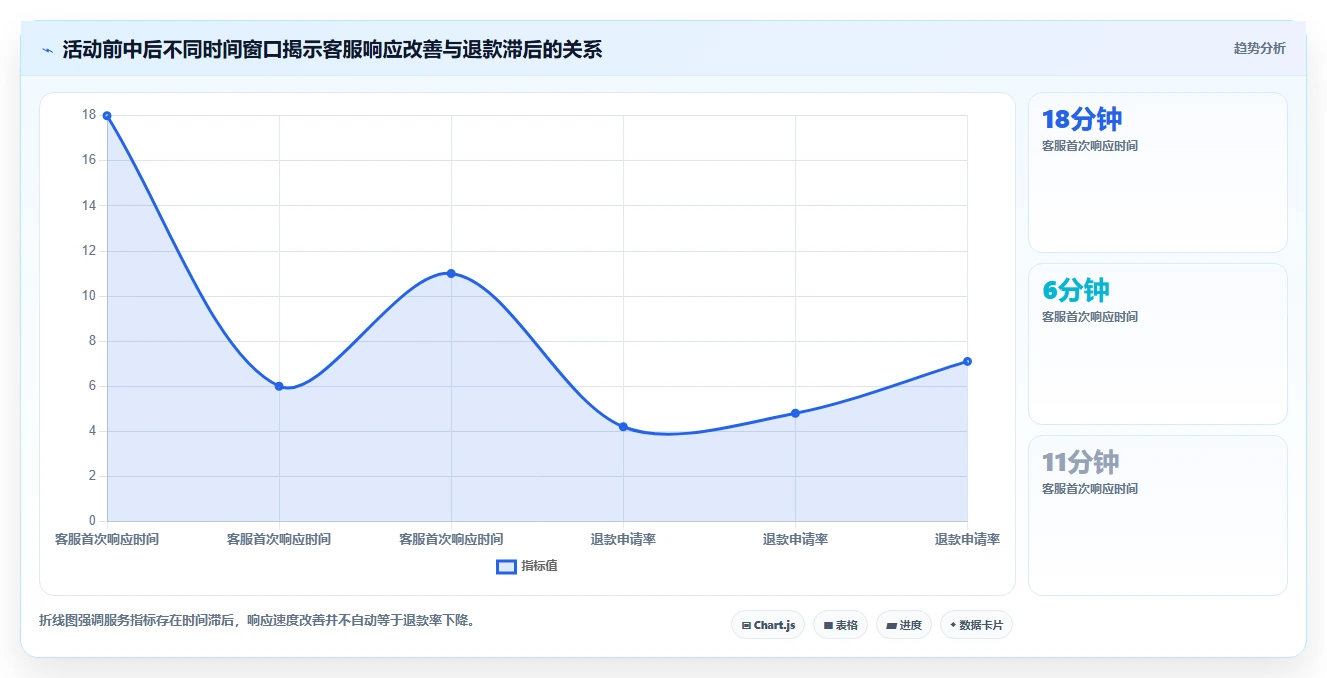The width and height of the screenshot is (1327, 678).
Task: Click the last data point near value 7
Action: click(967, 361)
